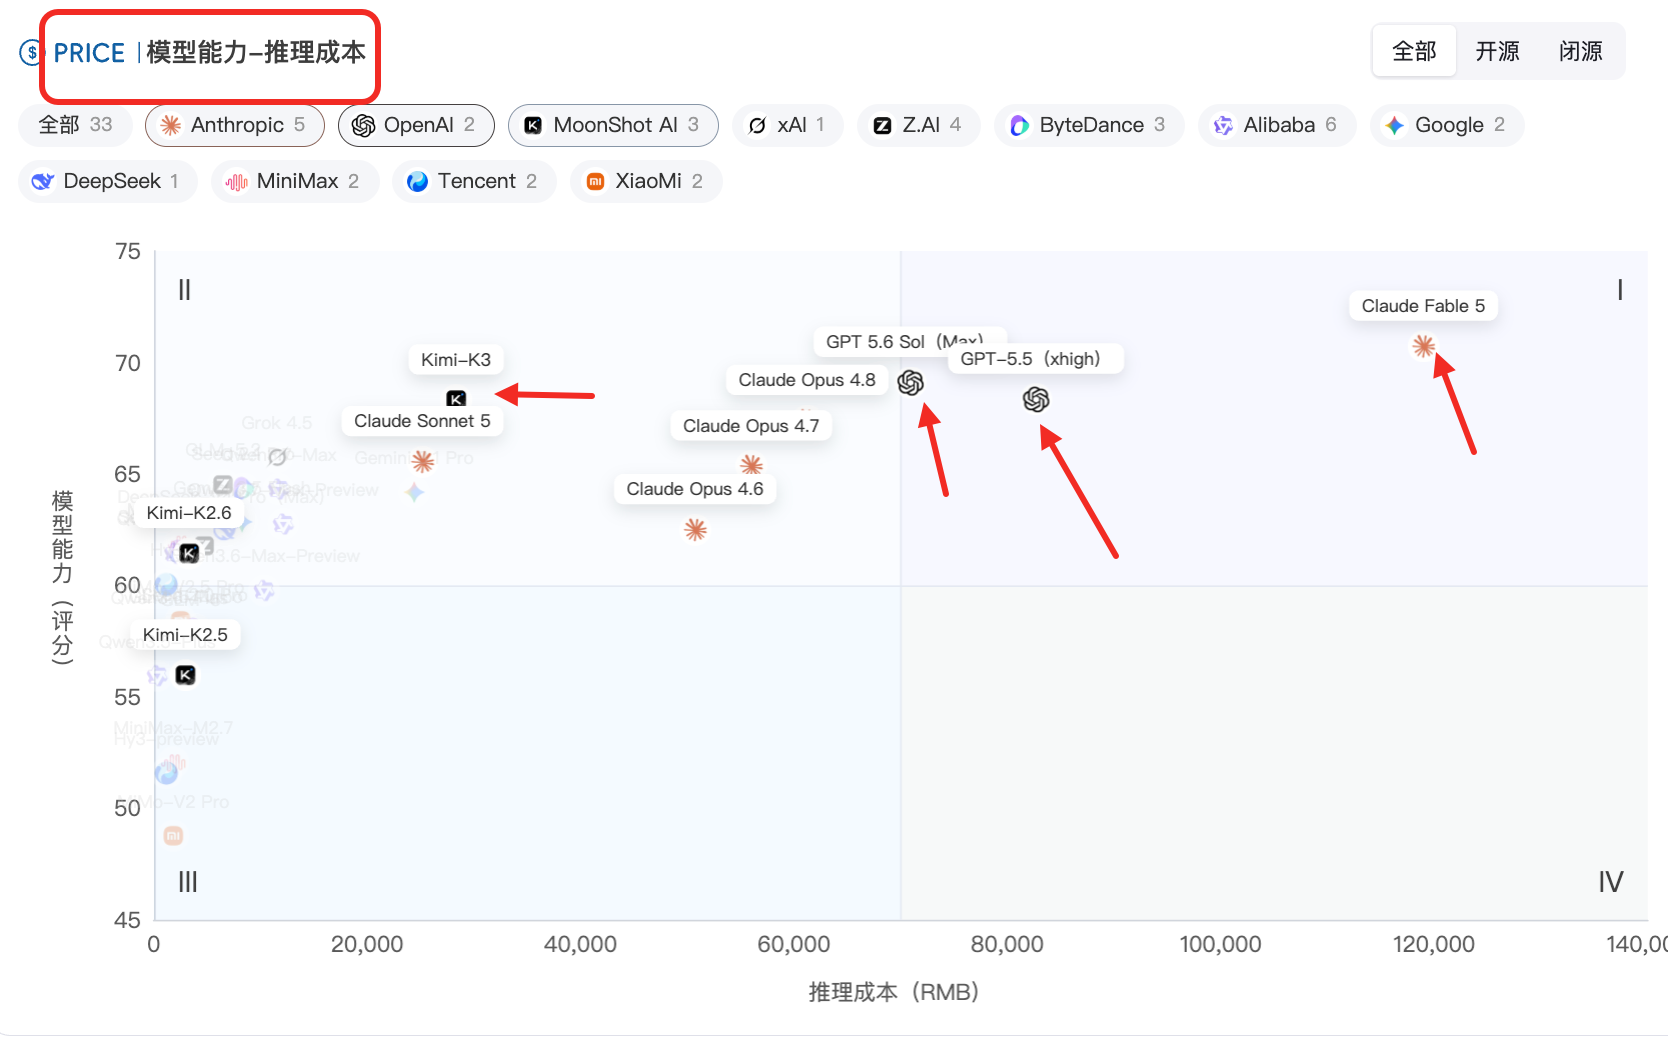The image size is (1668, 1044).
Task: Click the Kimi-K2.6 label
Action: coord(189,513)
